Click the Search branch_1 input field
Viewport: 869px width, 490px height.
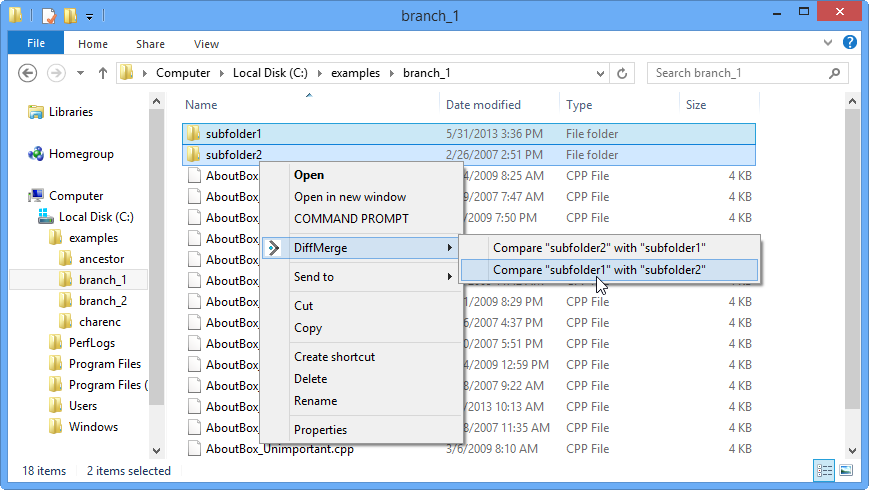[x=740, y=73]
